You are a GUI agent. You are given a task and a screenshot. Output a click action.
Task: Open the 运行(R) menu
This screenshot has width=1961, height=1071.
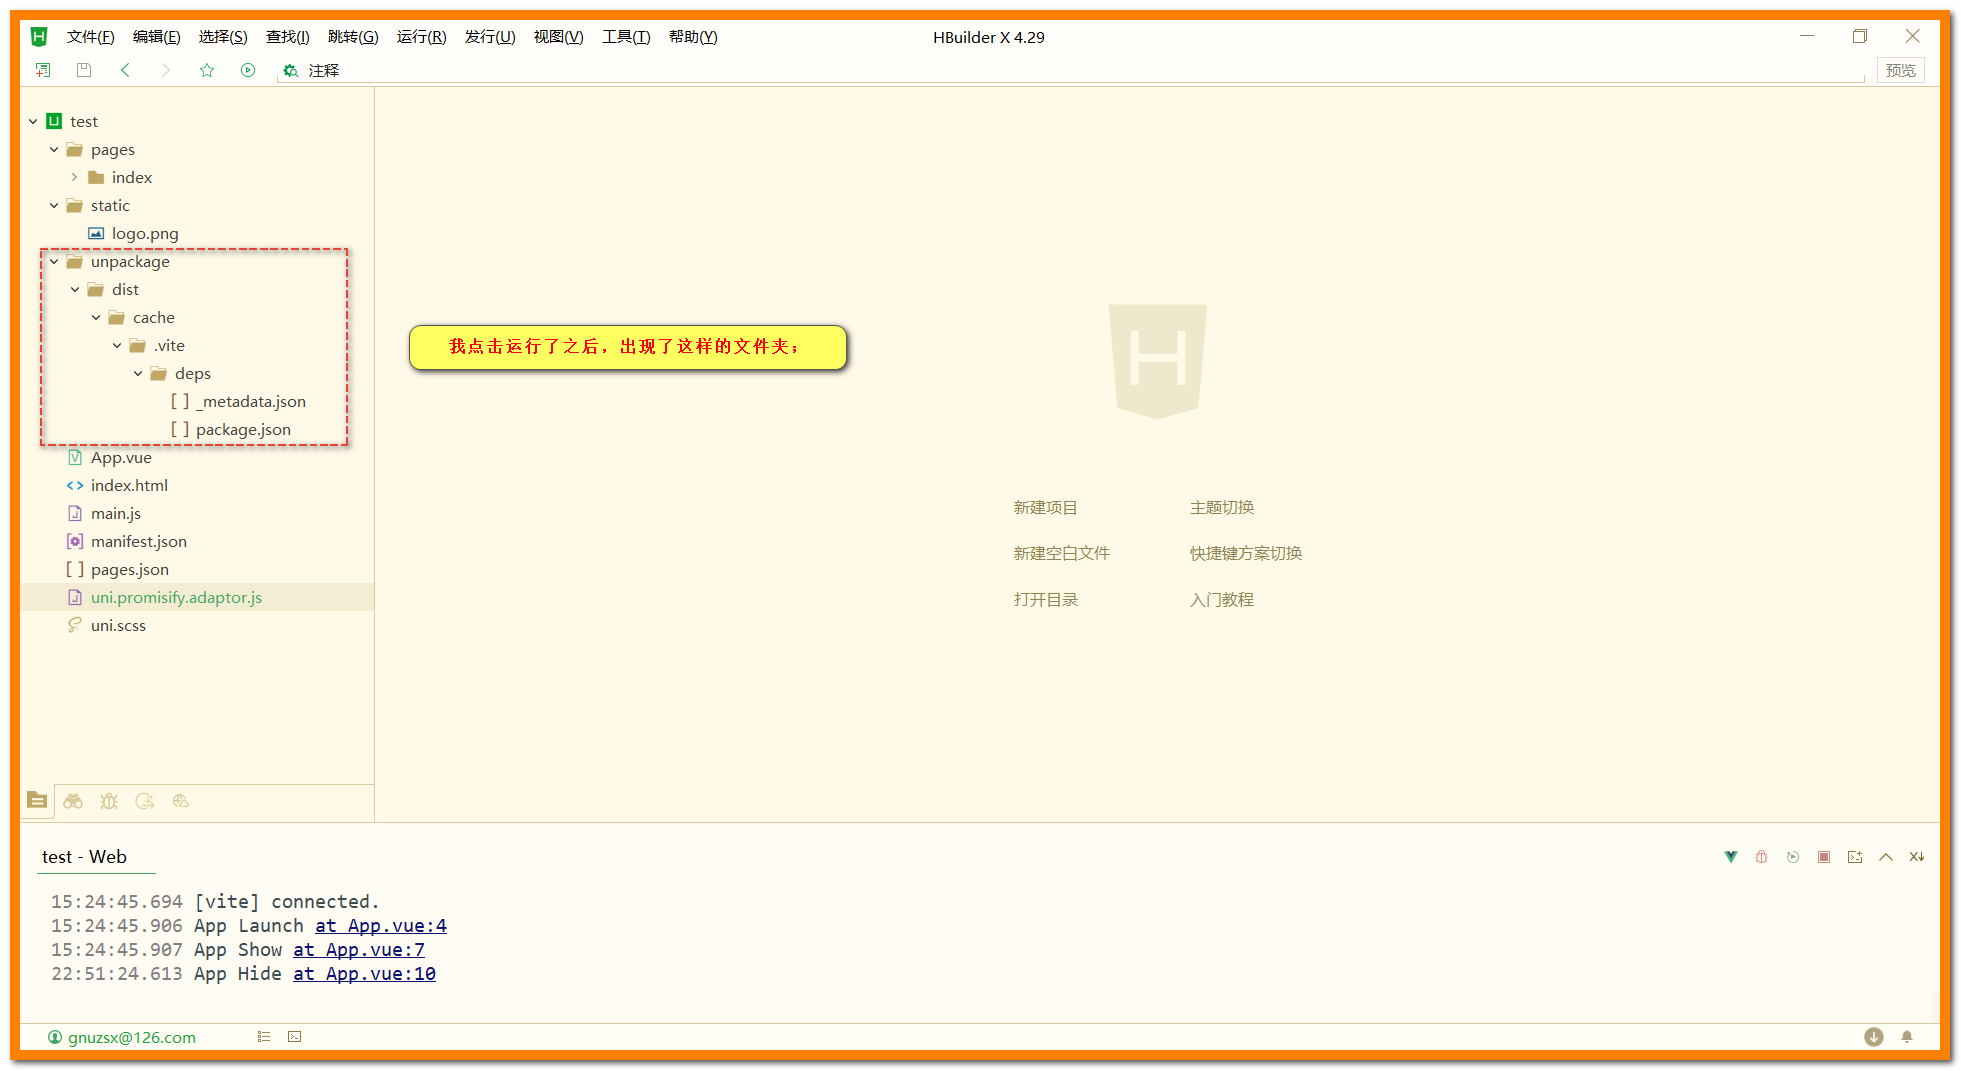[x=420, y=37]
